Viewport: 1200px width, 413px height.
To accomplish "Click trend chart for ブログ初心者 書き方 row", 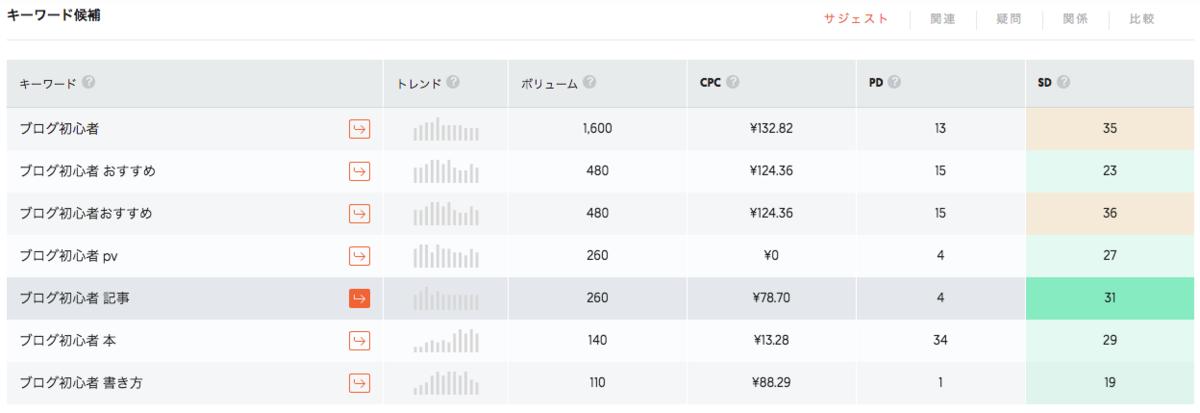I will click(446, 383).
